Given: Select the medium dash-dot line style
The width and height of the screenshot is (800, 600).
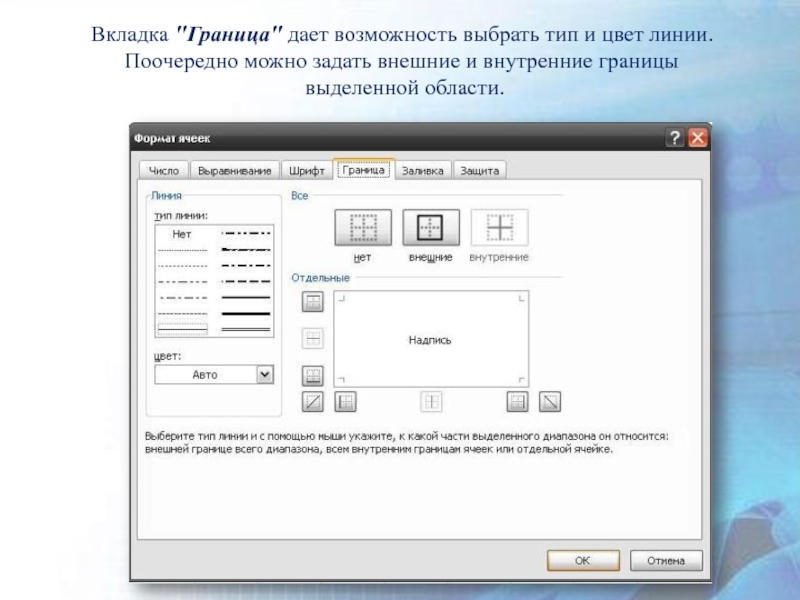Looking at the screenshot, I should click(245, 265).
